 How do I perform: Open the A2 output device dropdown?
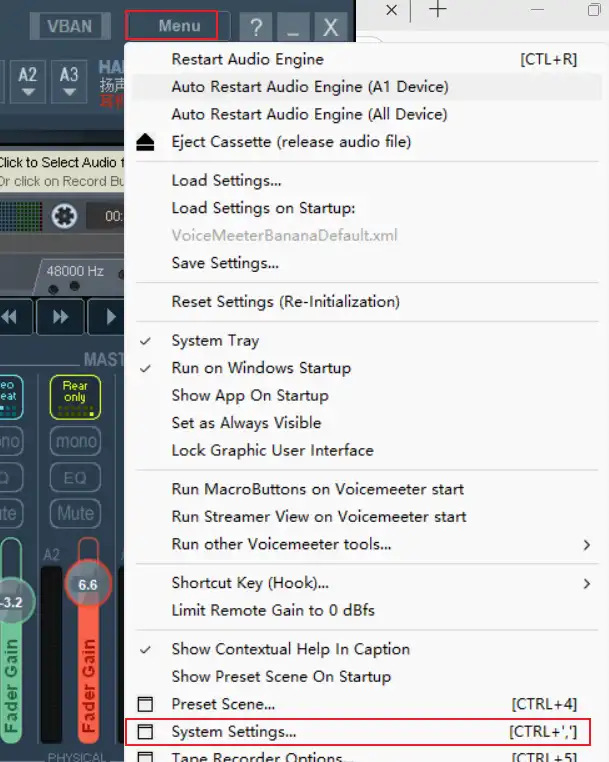(28, 81)
